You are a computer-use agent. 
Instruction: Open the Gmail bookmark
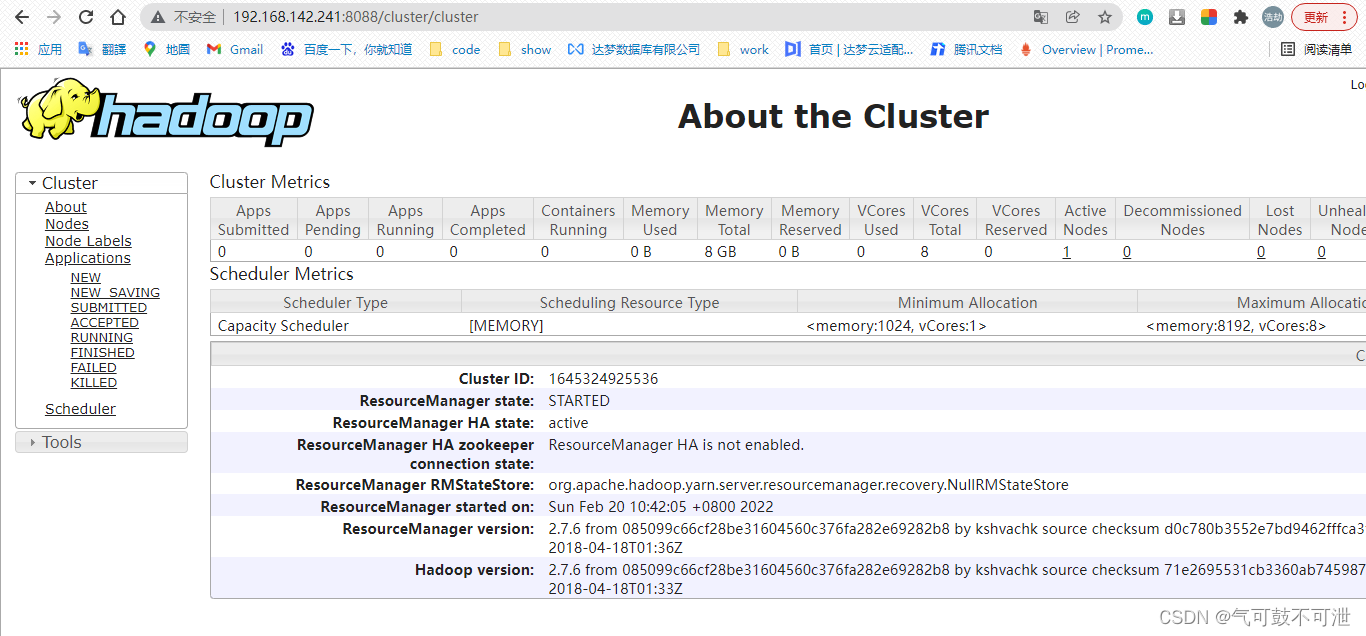[235, 49]
